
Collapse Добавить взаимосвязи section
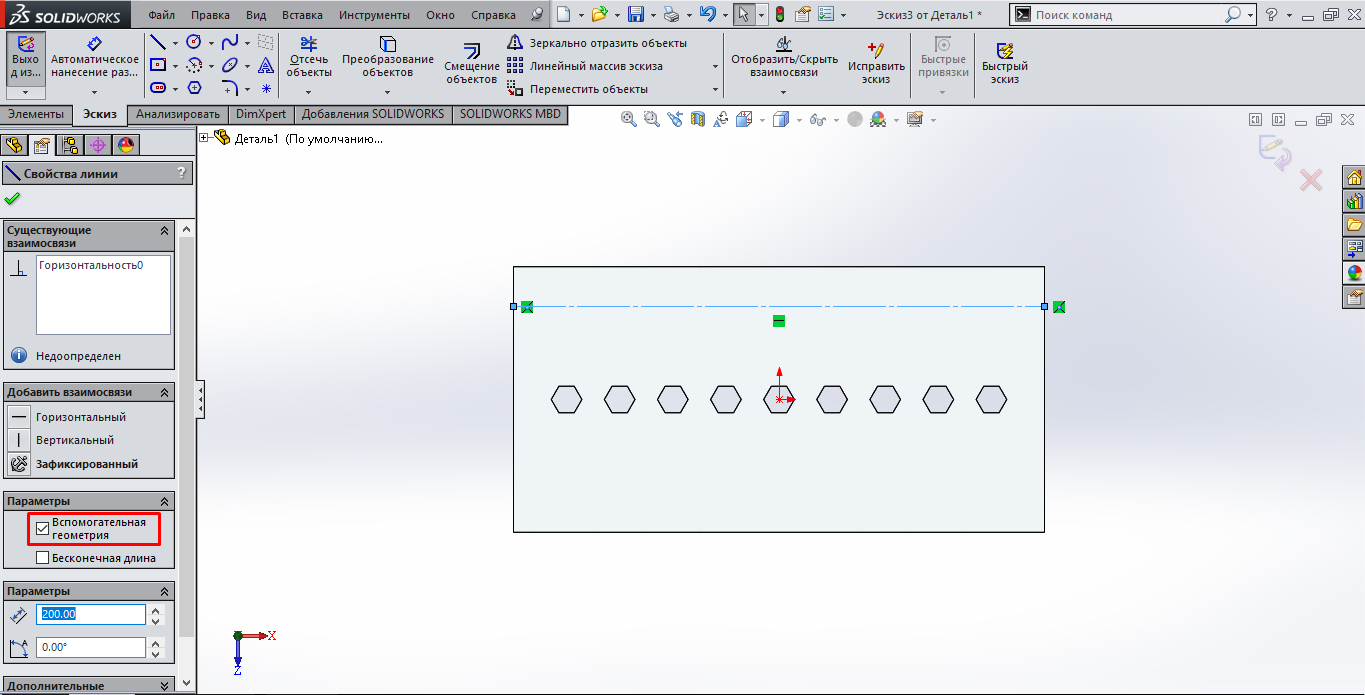click(164, 392)
